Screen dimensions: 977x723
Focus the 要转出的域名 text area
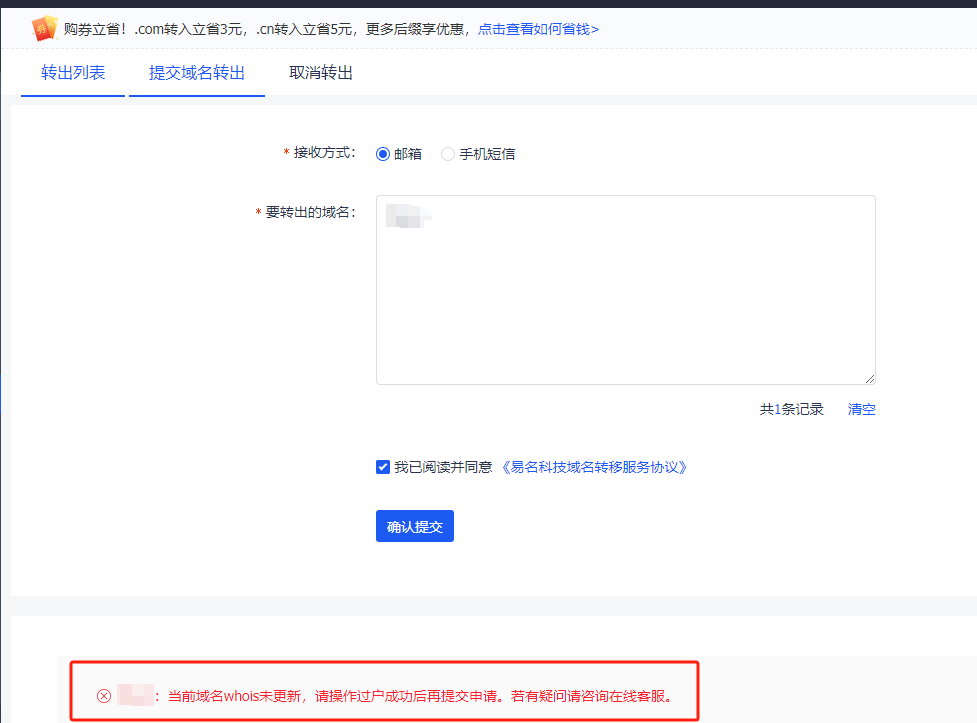626,290
